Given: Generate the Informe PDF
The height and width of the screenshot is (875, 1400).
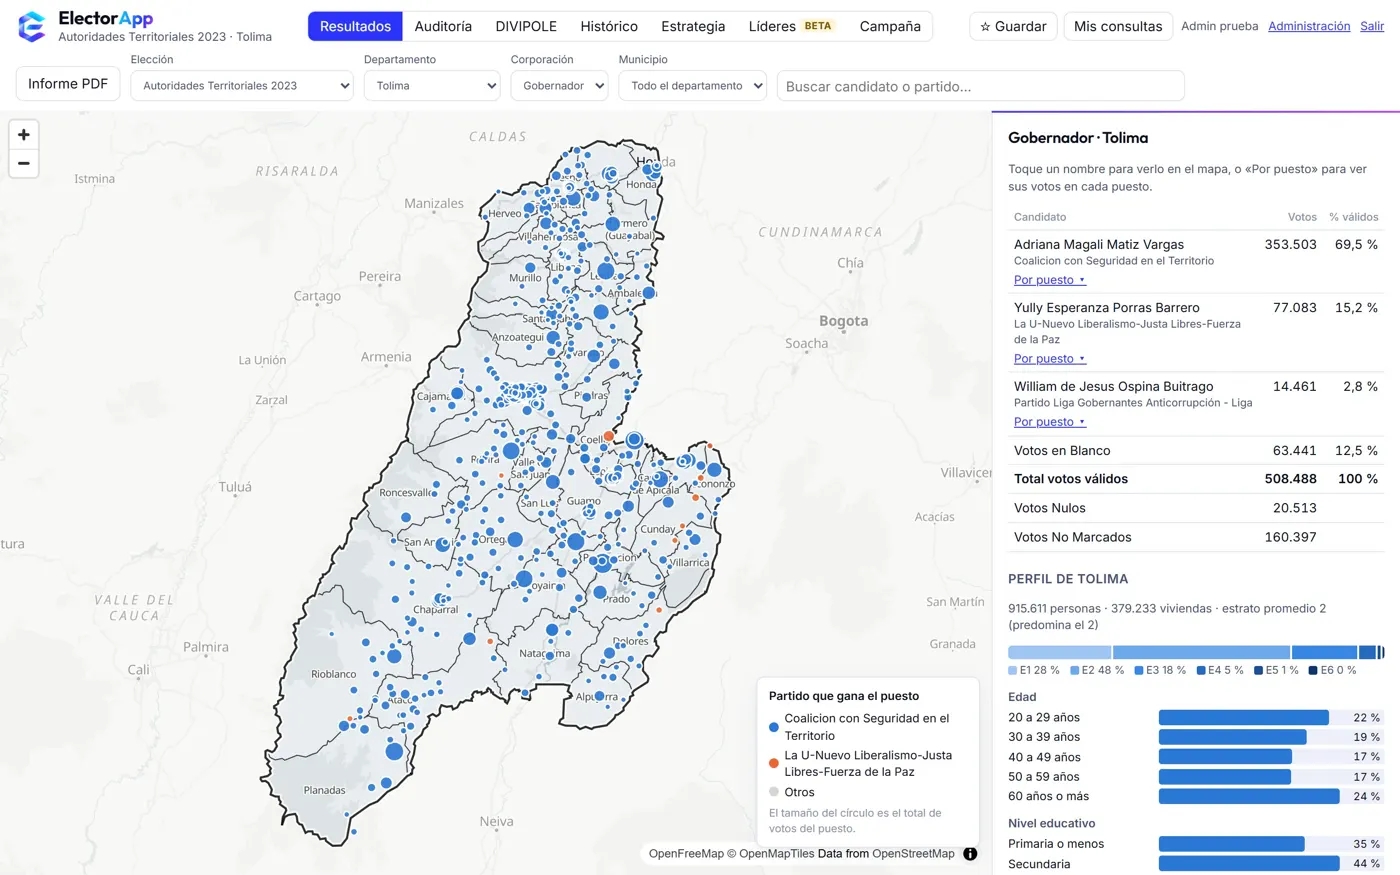Looking at the screenshot, I should (68, 84).
